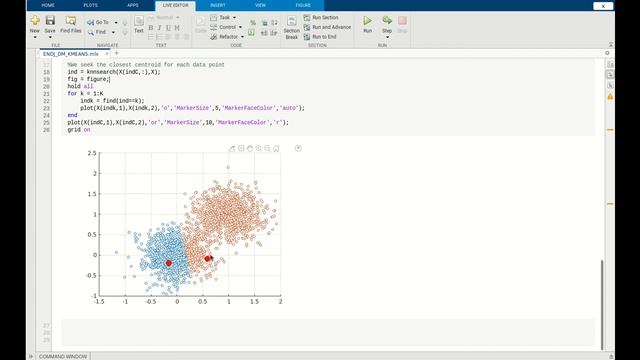Switch to the FIGURE ribbon tab

303,5
